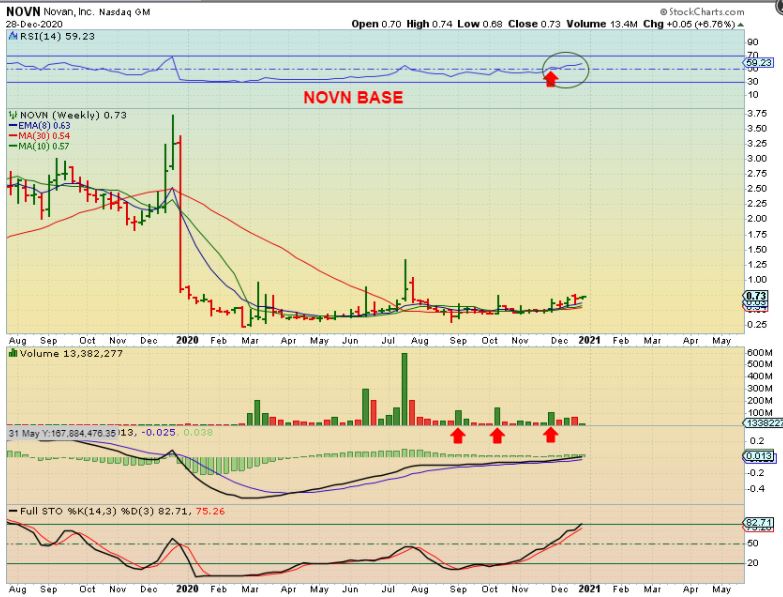Click the tallest green volume bar in July
The image size is (783, 597).
404,389
